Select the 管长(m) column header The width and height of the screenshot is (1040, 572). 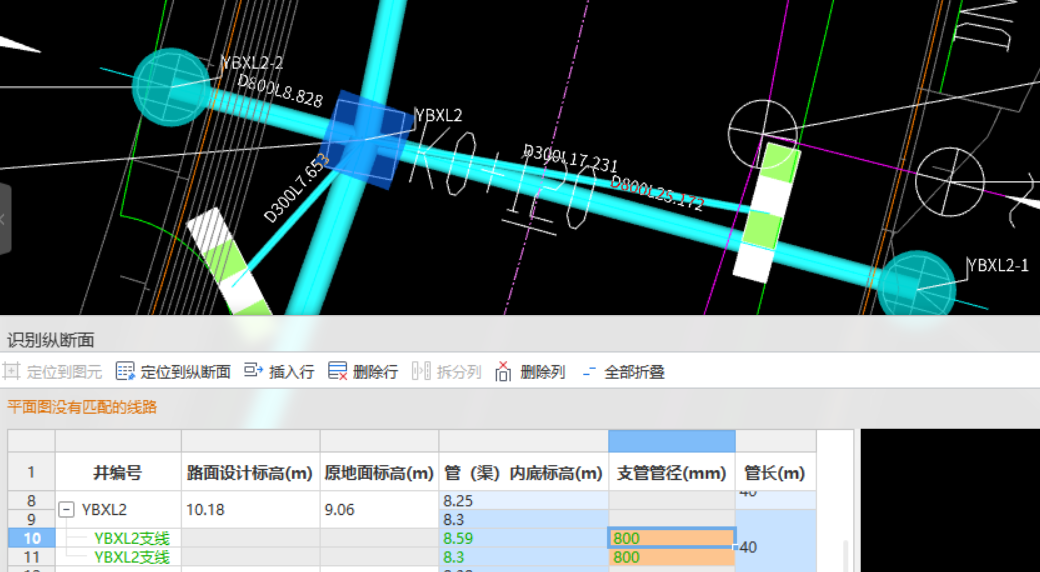(x=775, y=472)
